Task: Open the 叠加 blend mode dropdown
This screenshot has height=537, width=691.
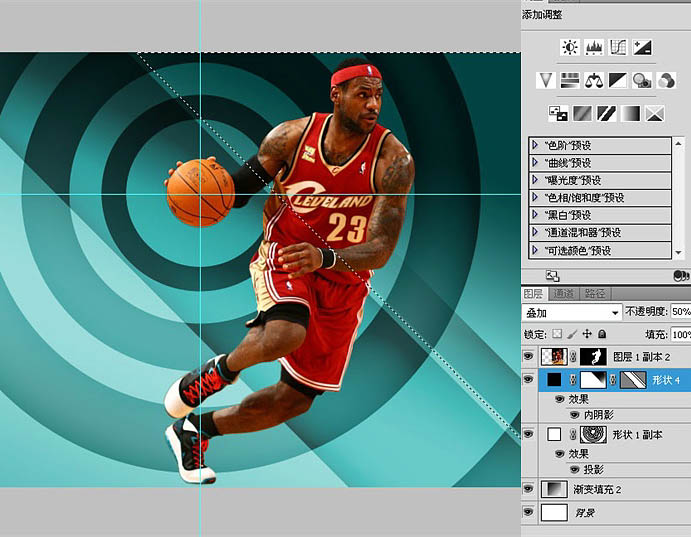Action: pyautogui.click(x=571, y=312)
